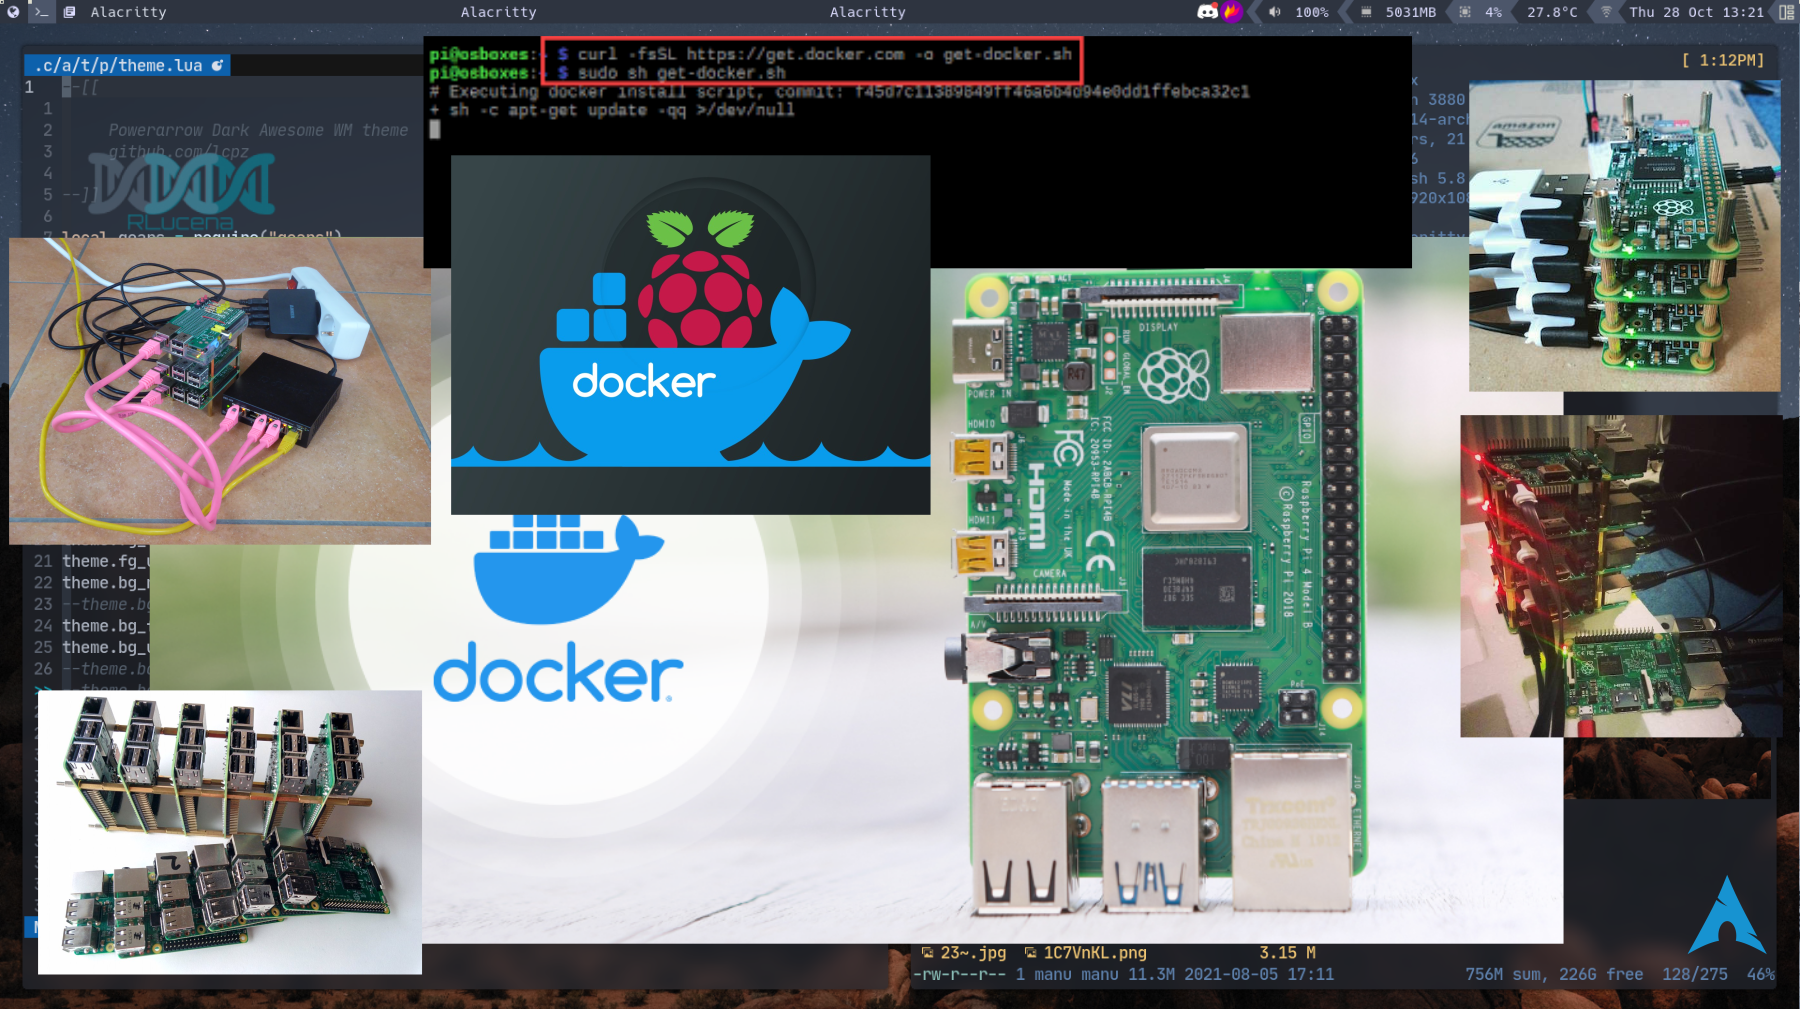Click the speaker volume icon
This screenshot has width=1800, height=1009.
(x=1275, y=12)
